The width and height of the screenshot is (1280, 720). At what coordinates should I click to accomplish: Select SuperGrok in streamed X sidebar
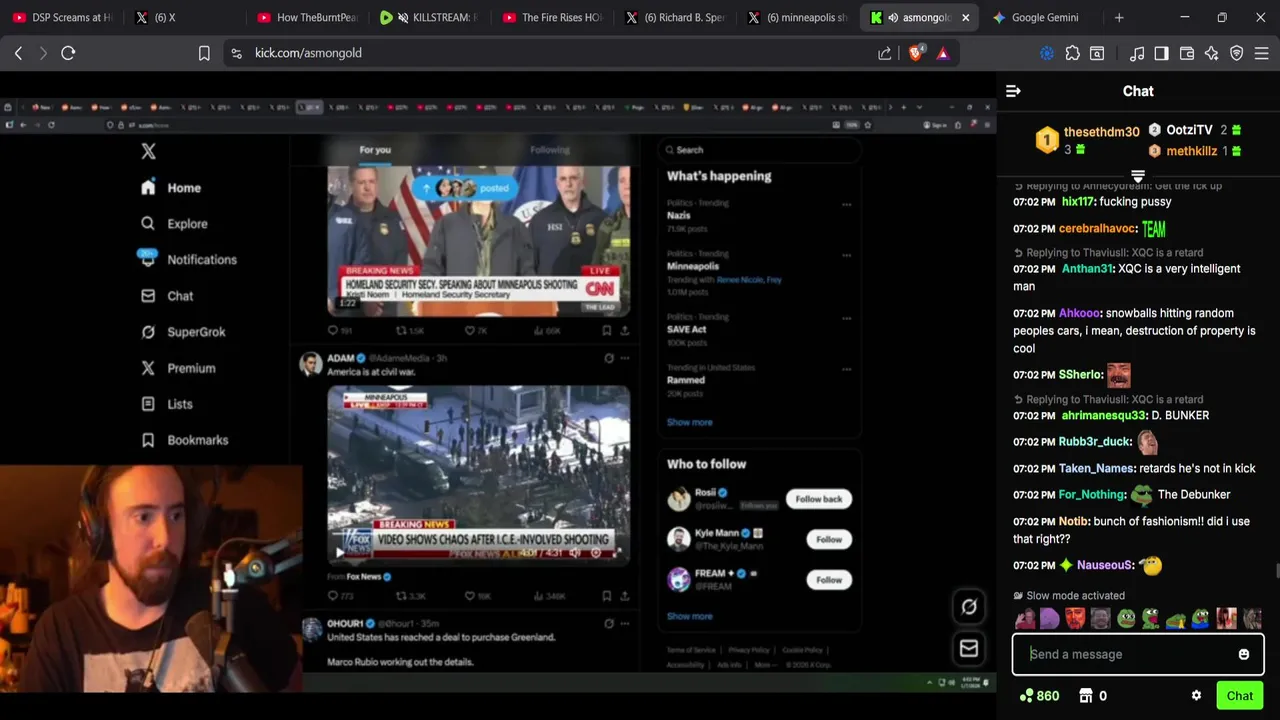coord(183,332)
